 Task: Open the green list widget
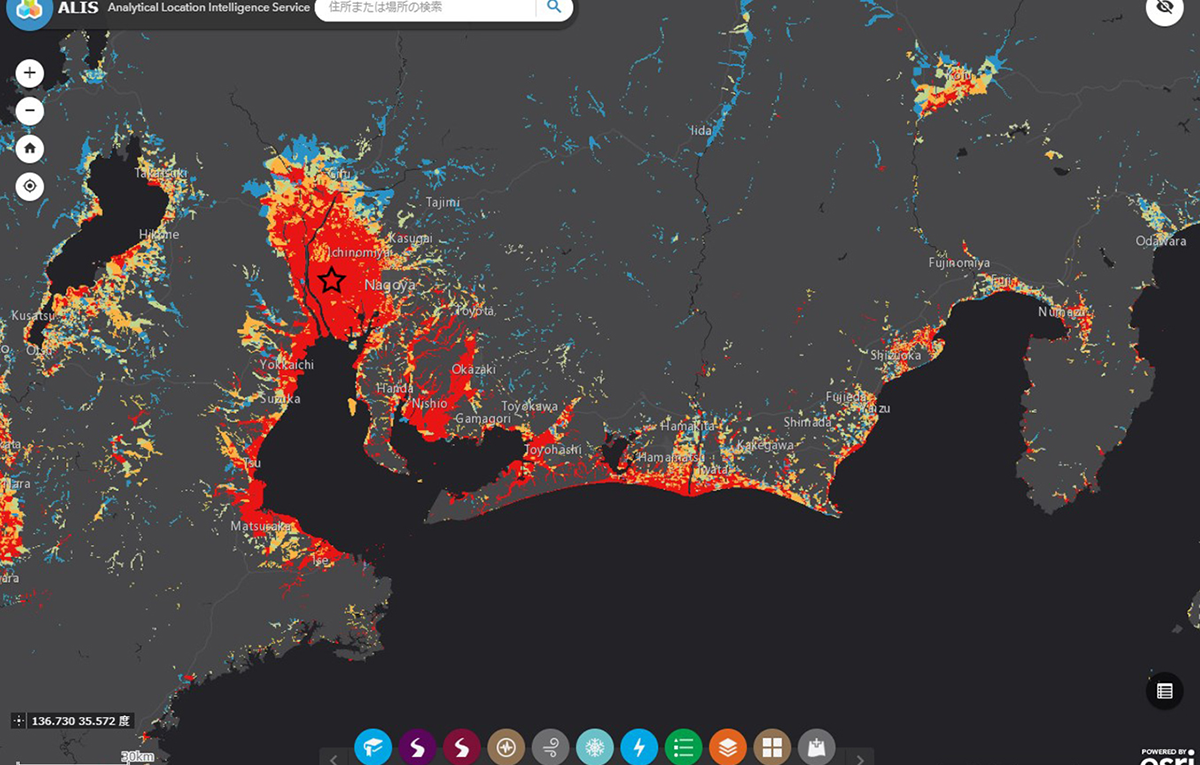point(684,746)
